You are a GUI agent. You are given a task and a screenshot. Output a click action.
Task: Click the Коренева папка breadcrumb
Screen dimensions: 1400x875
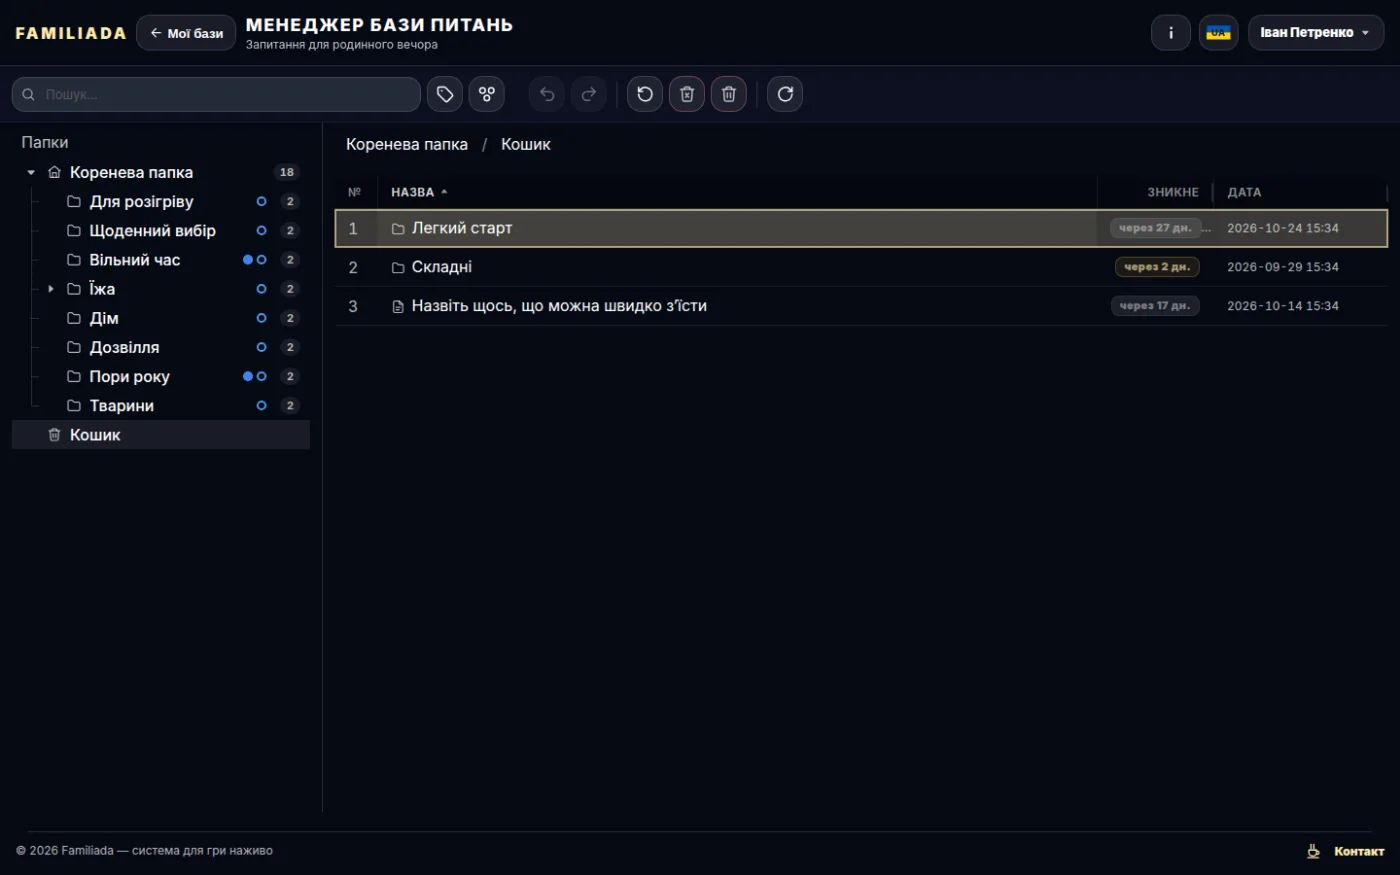[x=407, y=144]
